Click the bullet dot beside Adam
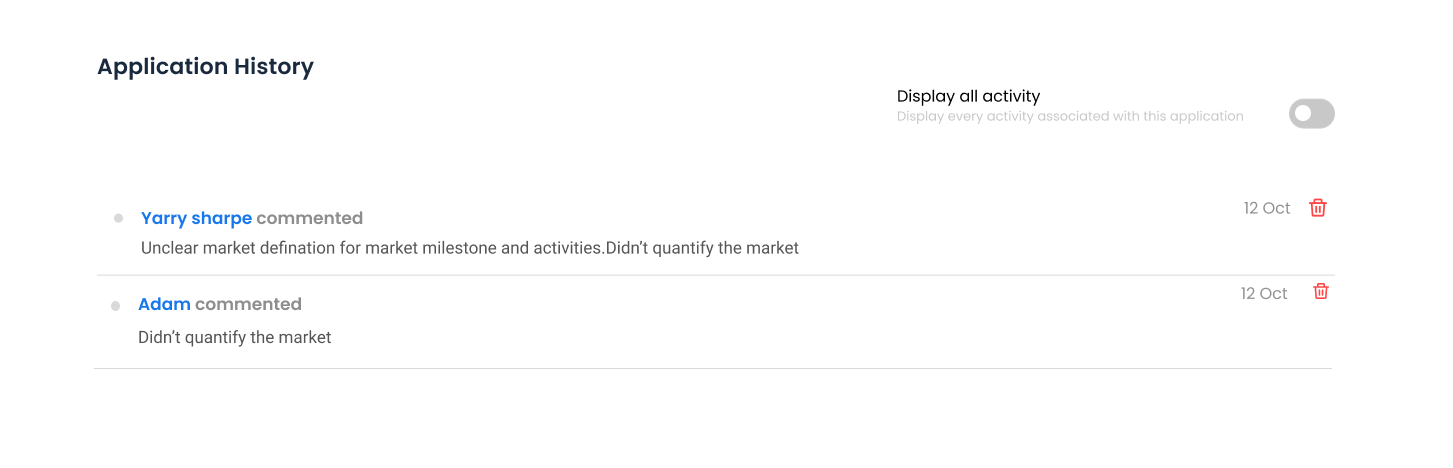The image size is (1453, 468). (x=115, y=305)
